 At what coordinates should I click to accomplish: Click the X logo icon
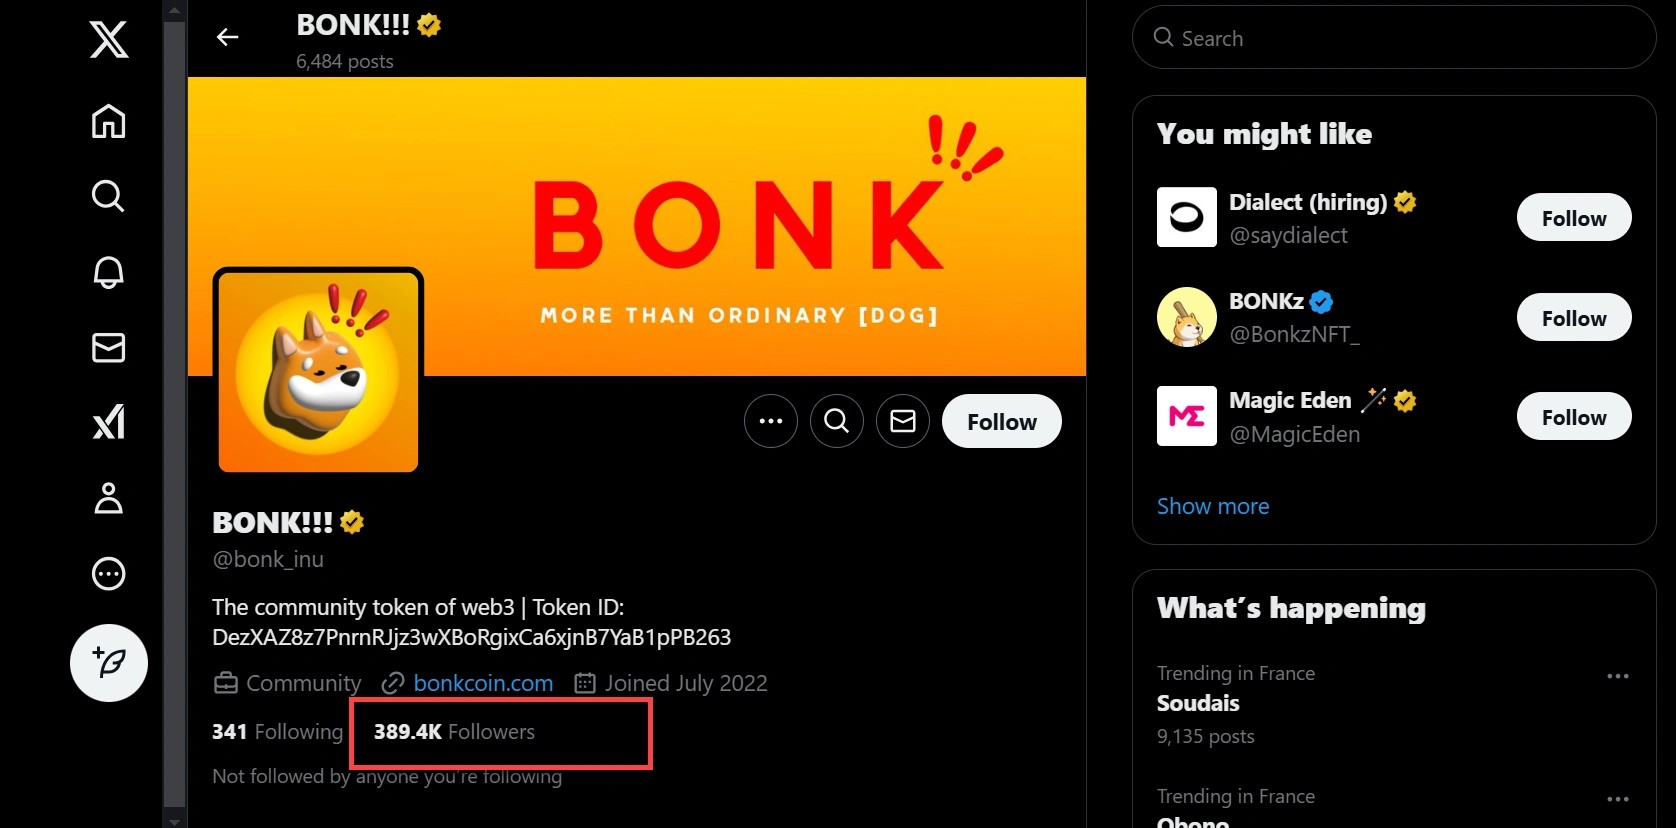click(109, 40)
